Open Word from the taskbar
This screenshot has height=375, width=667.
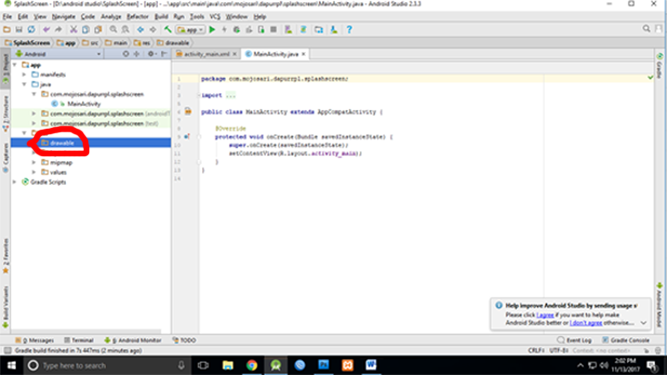point(371,365)
